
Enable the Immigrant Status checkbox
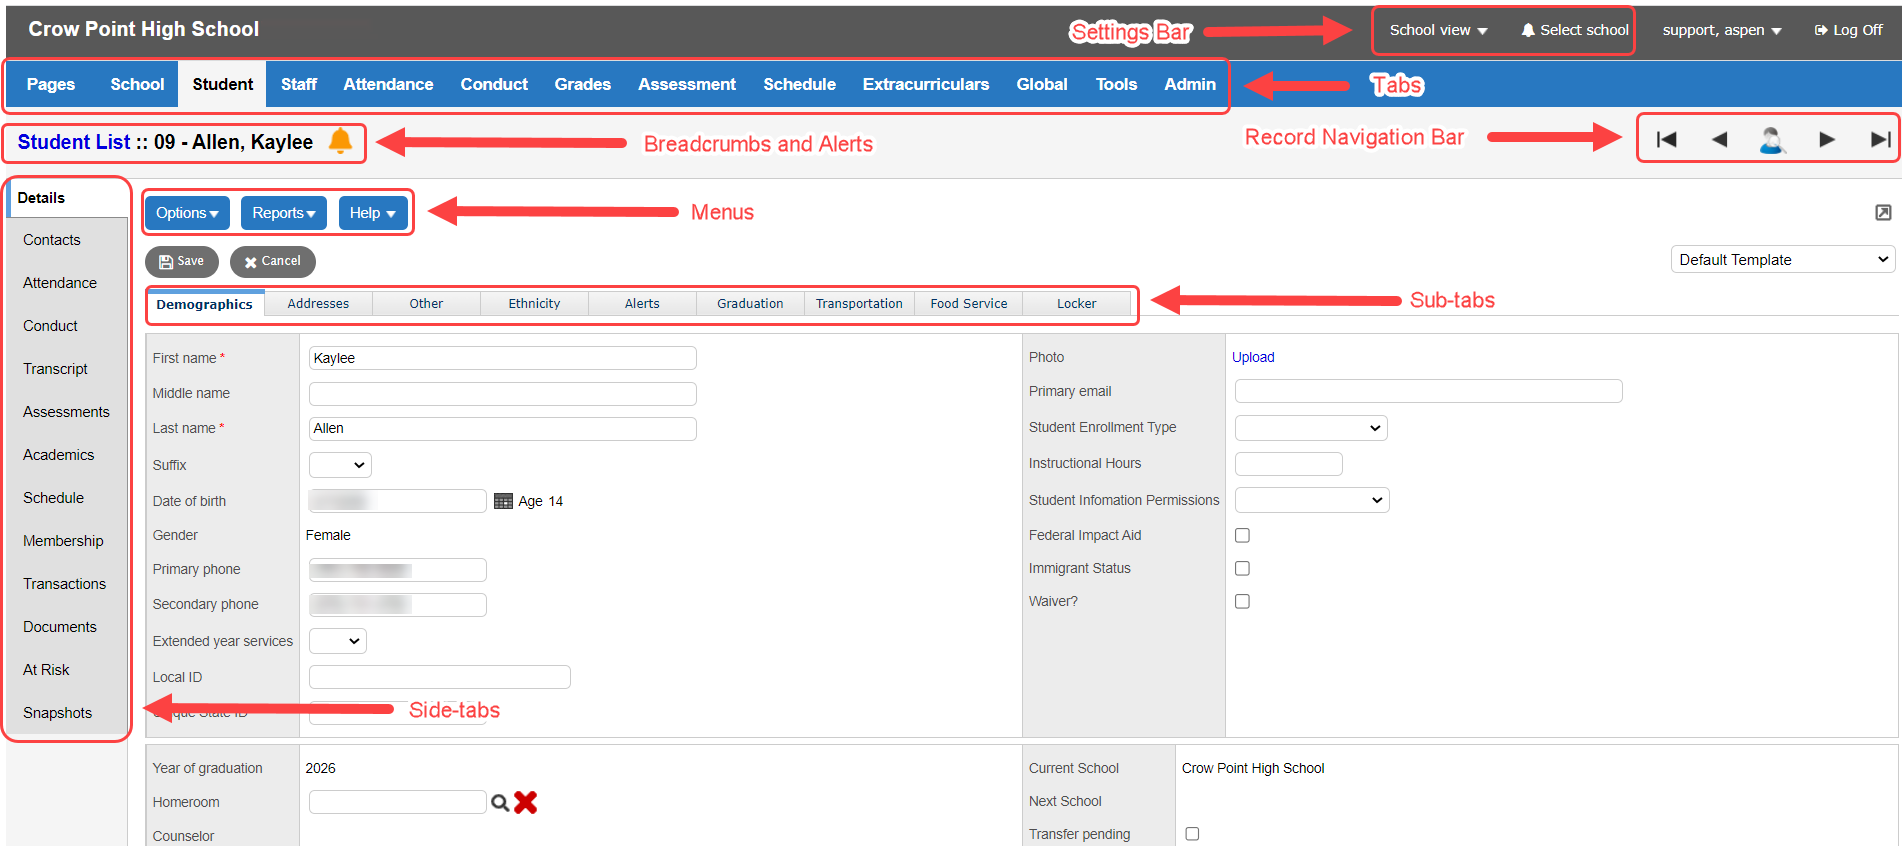pos(1242,568)
